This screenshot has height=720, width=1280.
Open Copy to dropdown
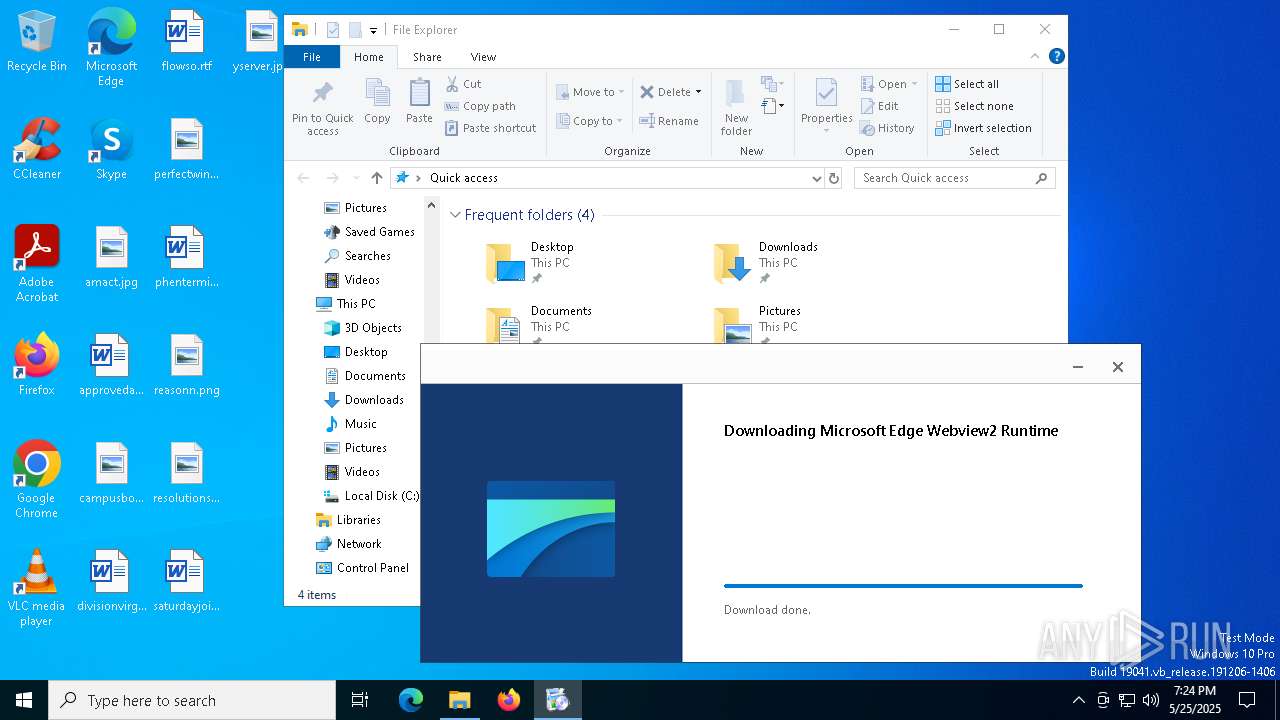point(590,121)
